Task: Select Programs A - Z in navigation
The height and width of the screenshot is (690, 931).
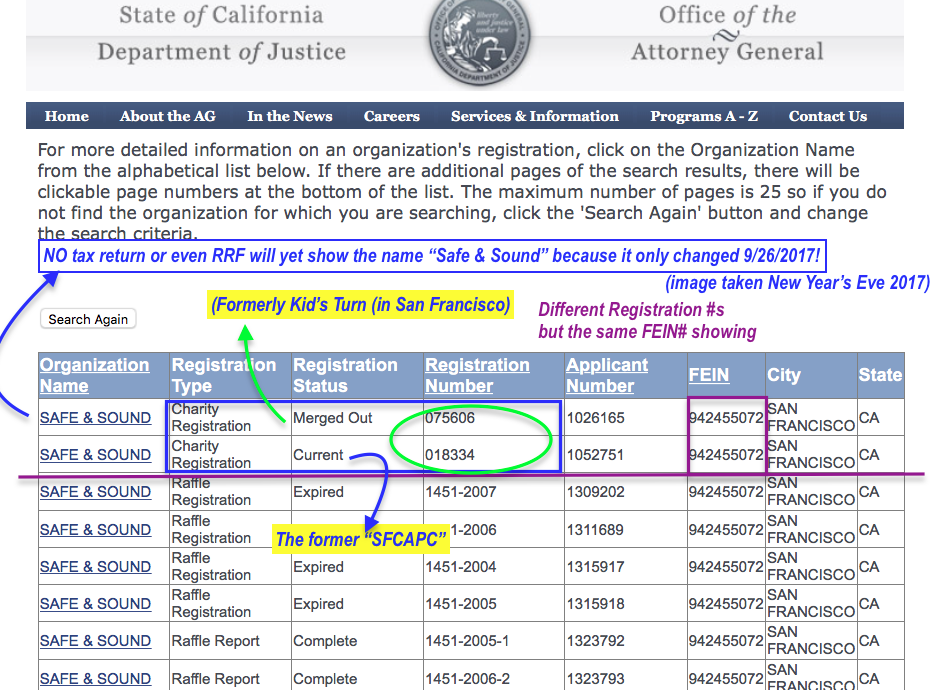Action: click(x=704, y=116)
